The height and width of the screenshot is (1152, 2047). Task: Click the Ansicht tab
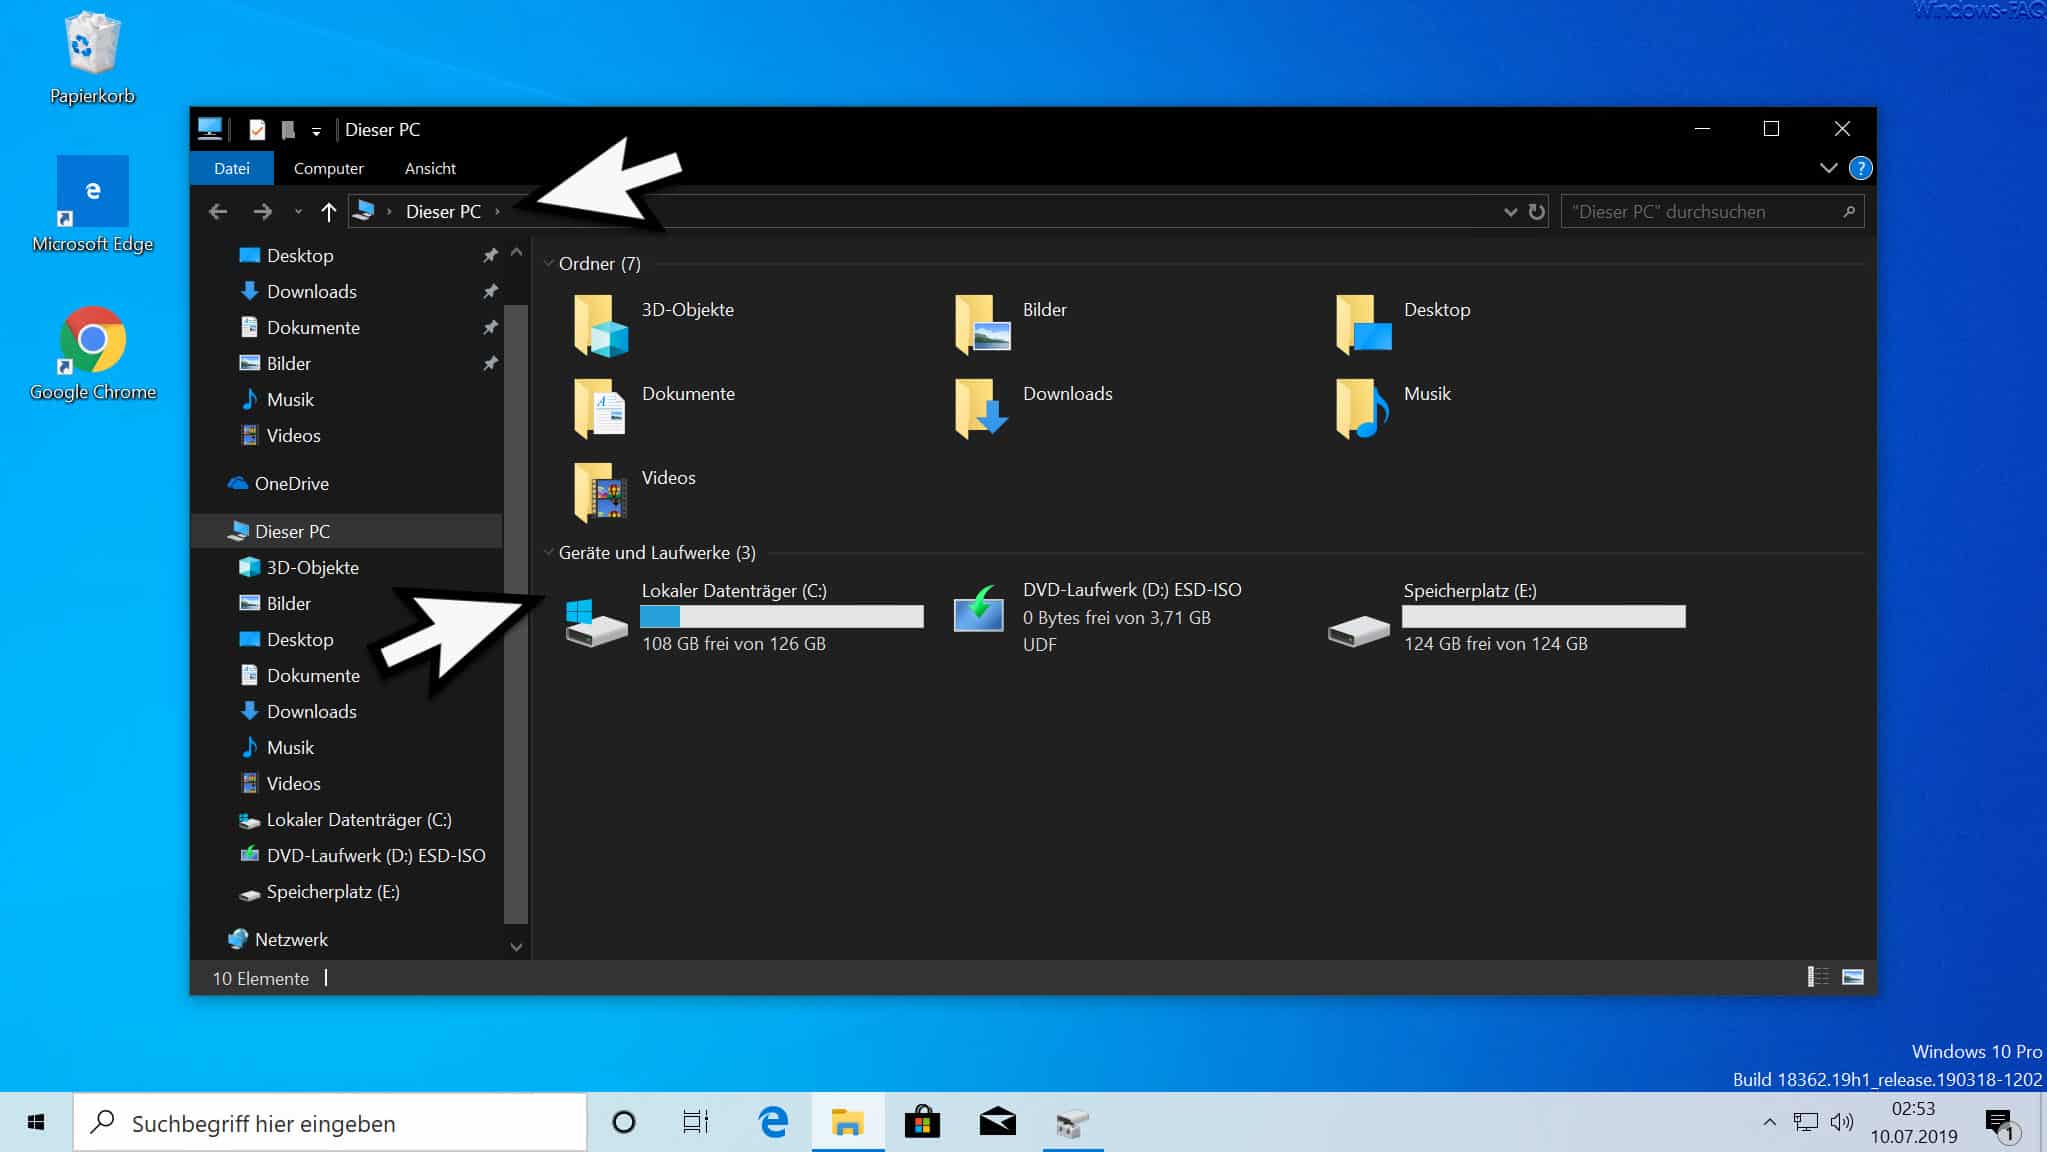pyautogui.click(x=429, y=167)
